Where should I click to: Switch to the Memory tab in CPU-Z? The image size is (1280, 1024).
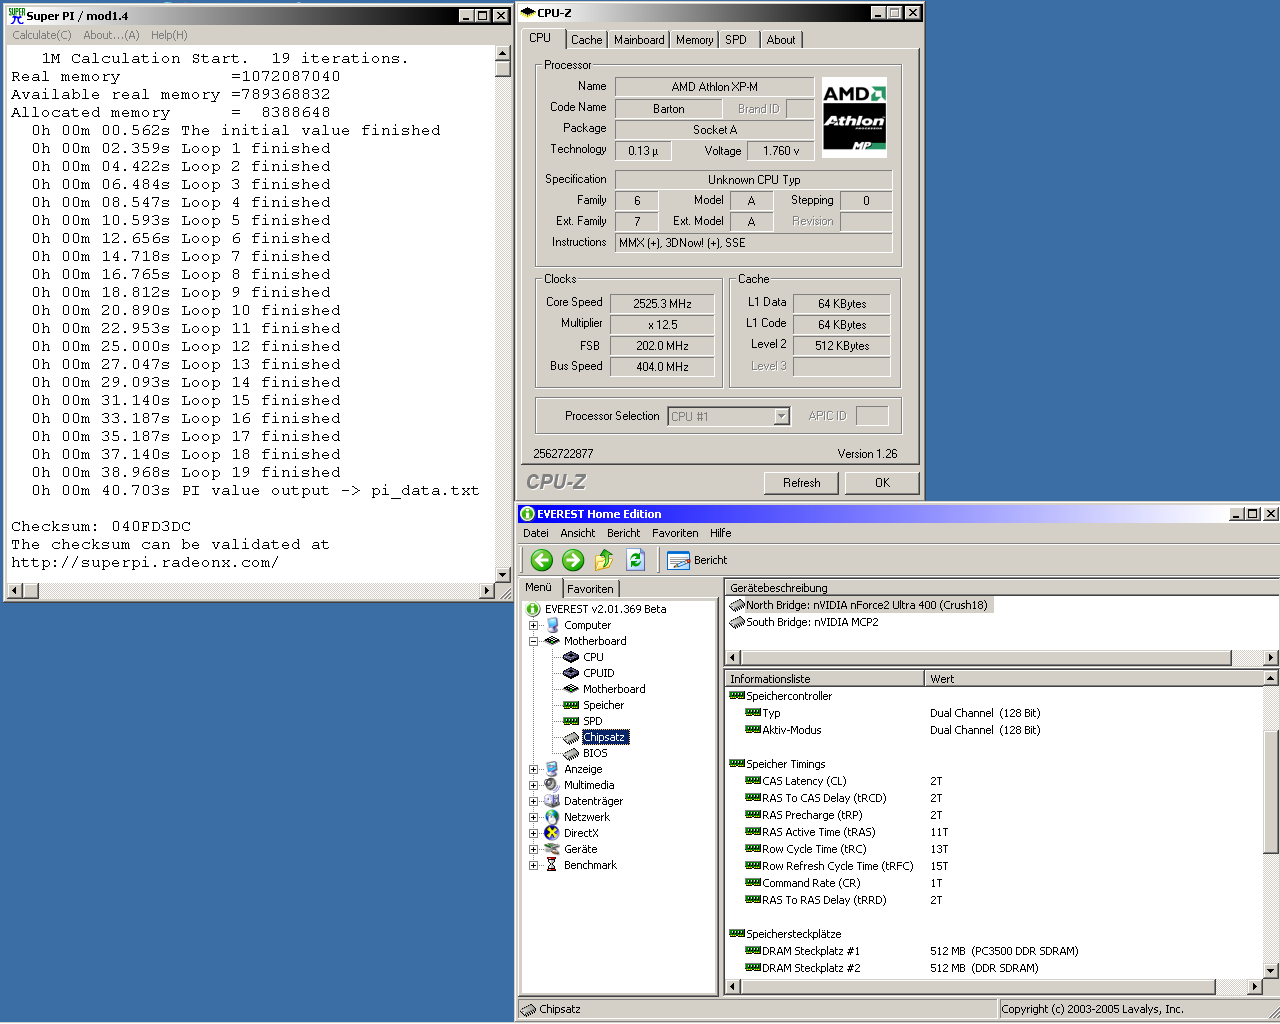point(694,40)
